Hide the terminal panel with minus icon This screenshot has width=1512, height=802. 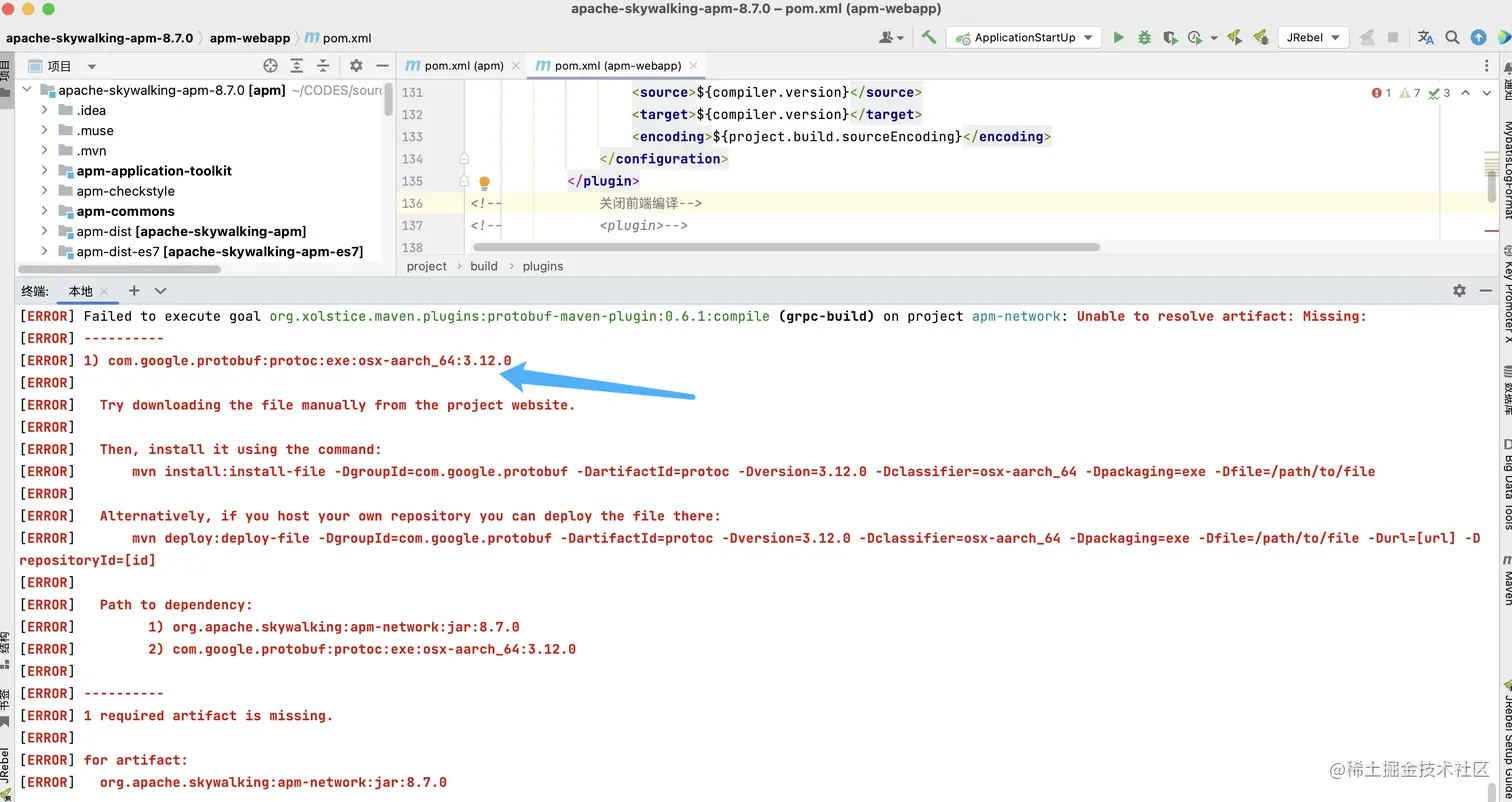1488,290
